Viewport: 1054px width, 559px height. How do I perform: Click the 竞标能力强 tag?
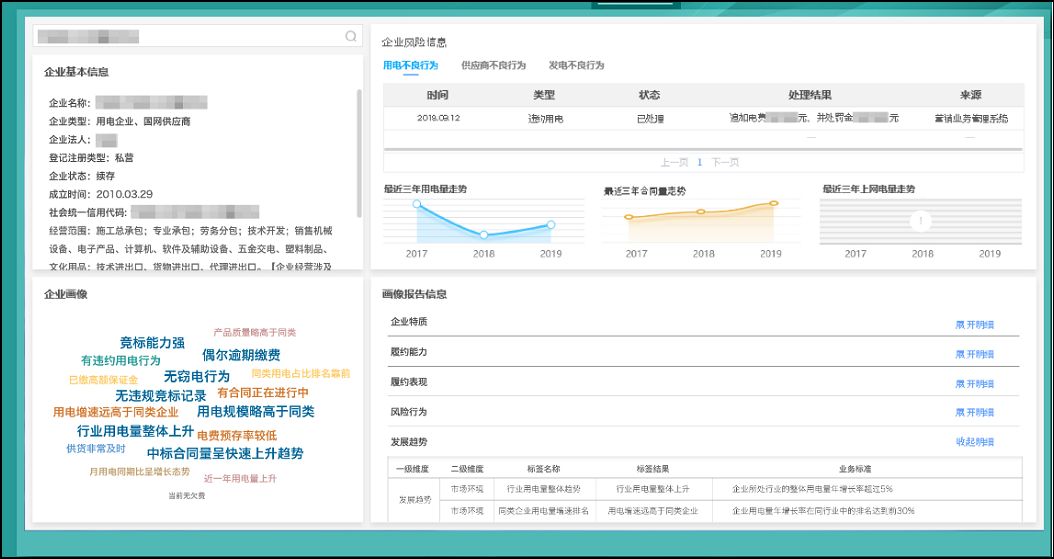click(152, 343)
